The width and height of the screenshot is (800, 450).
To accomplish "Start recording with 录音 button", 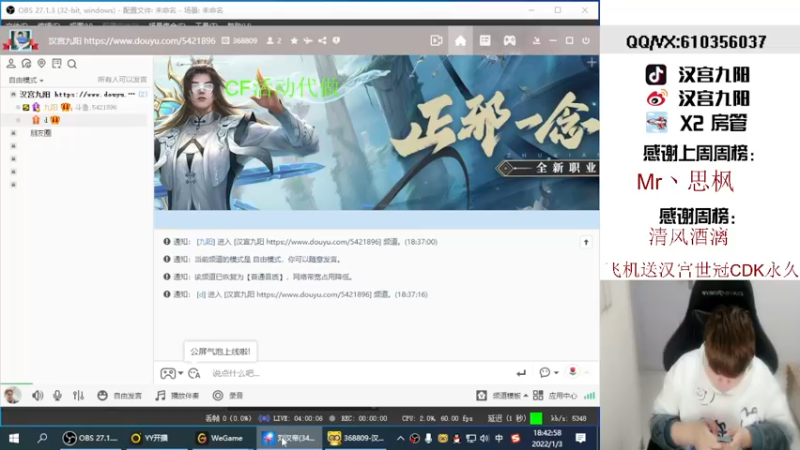I will point(228,395).
